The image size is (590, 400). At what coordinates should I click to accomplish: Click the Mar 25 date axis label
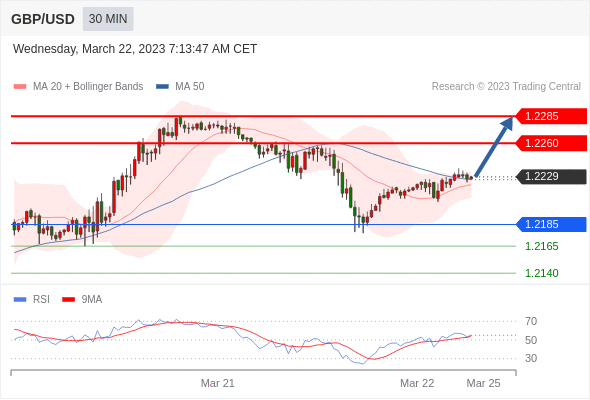point(483,383)
